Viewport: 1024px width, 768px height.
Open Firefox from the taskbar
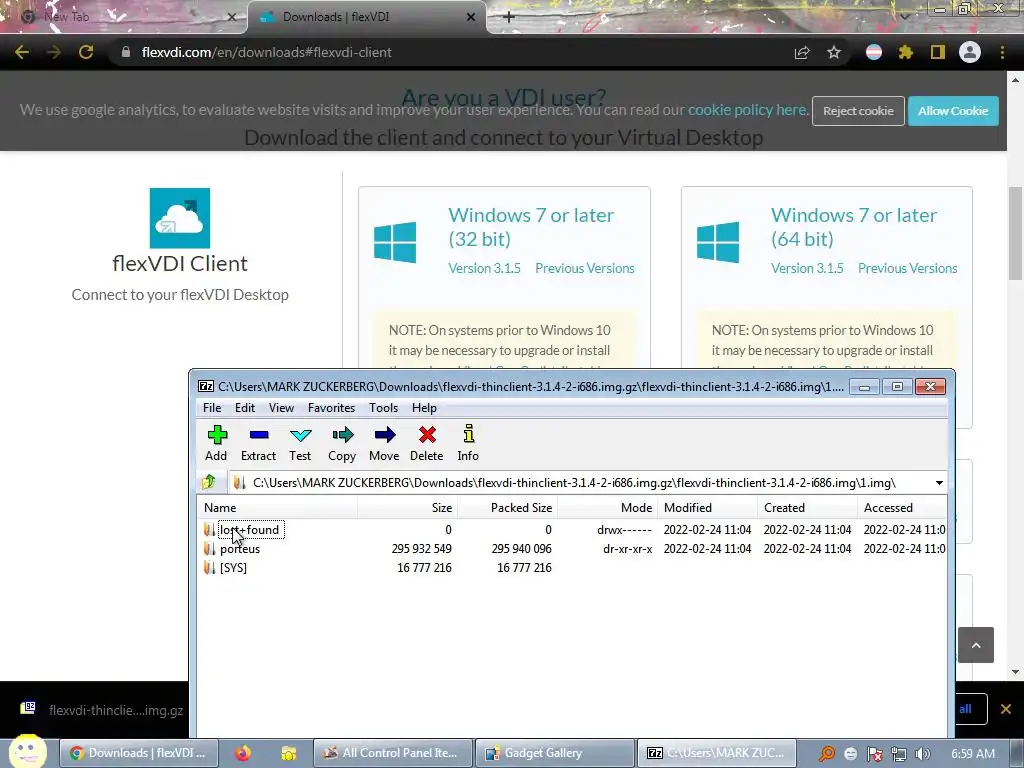(243, 753)
